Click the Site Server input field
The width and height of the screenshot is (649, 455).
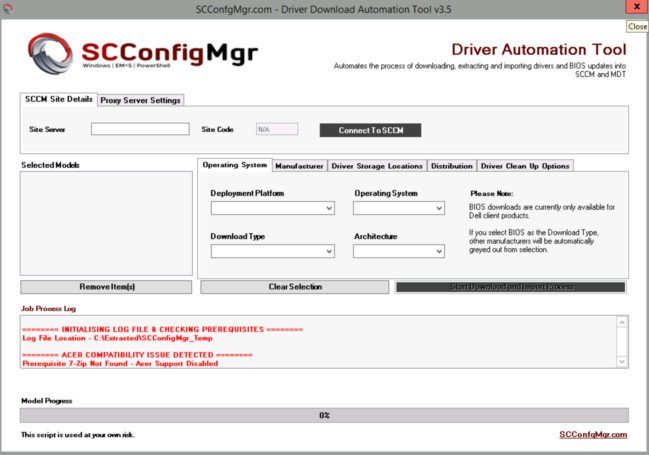tap(140, 129)
